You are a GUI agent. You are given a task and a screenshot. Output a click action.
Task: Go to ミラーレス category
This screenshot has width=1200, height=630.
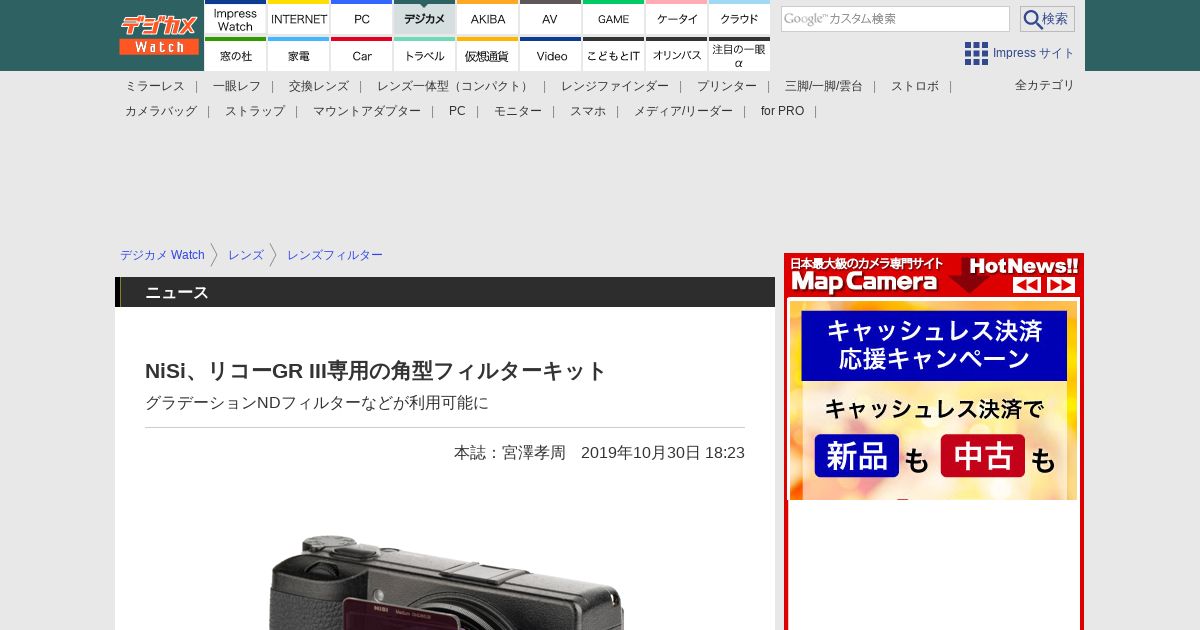(x=155, y=86)
